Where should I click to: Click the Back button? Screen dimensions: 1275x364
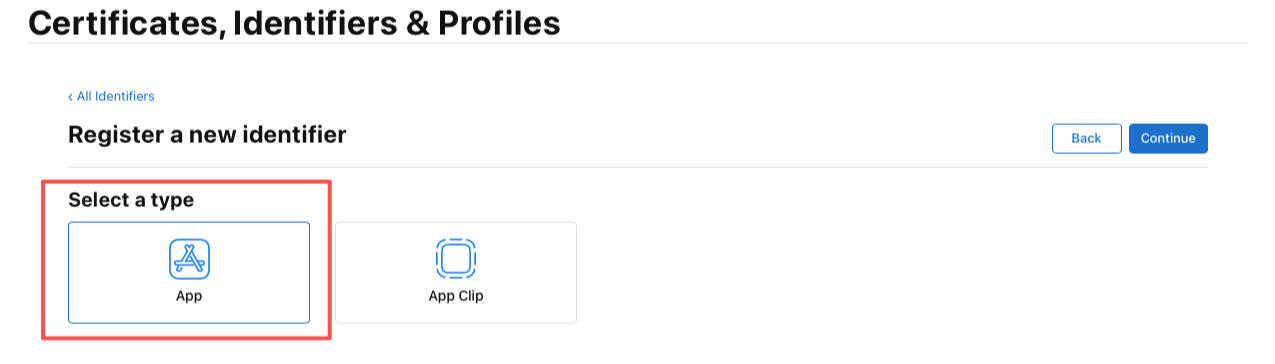click(1086, 138)
